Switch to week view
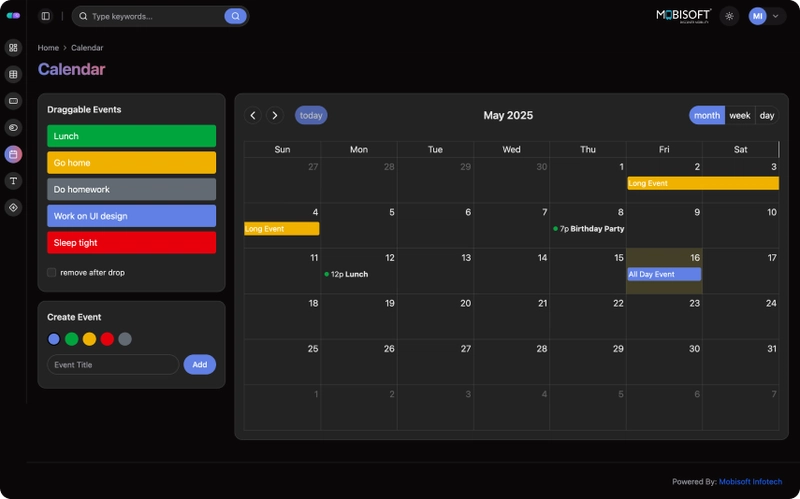The height and width of the screenshot is (499, 800). click(740, 115)
